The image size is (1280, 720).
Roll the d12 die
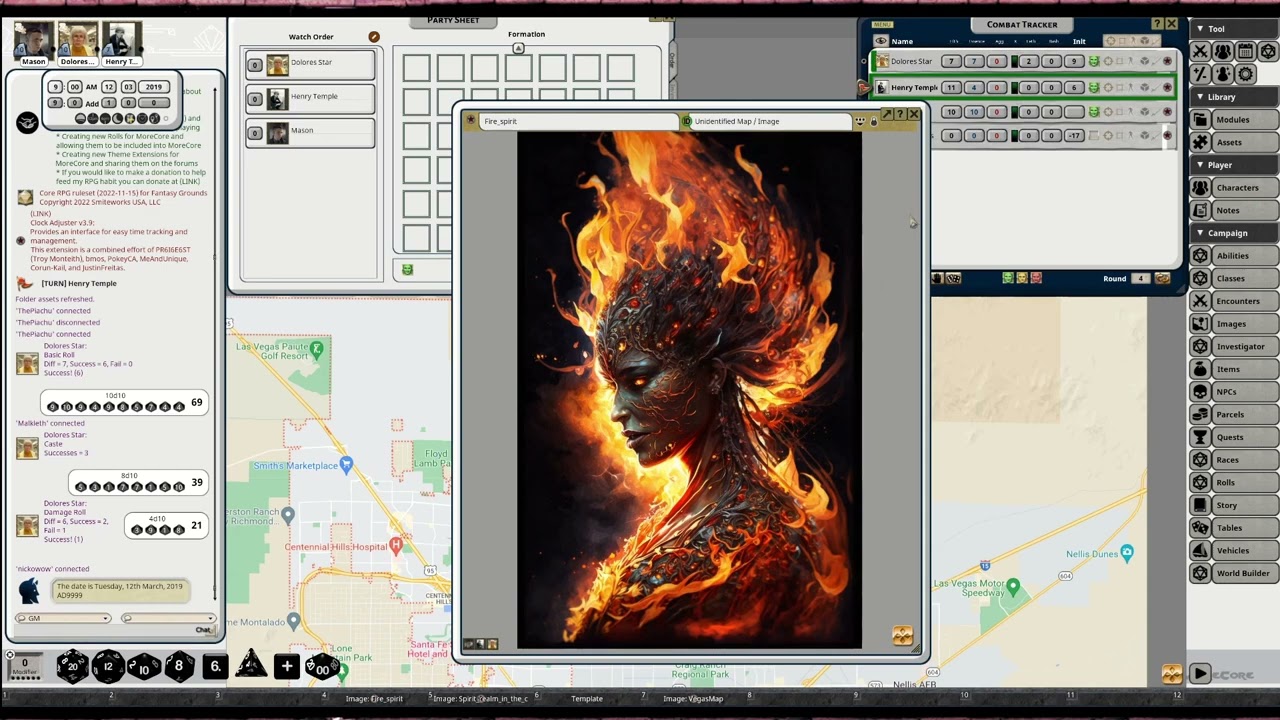click(x=108, y=666)
